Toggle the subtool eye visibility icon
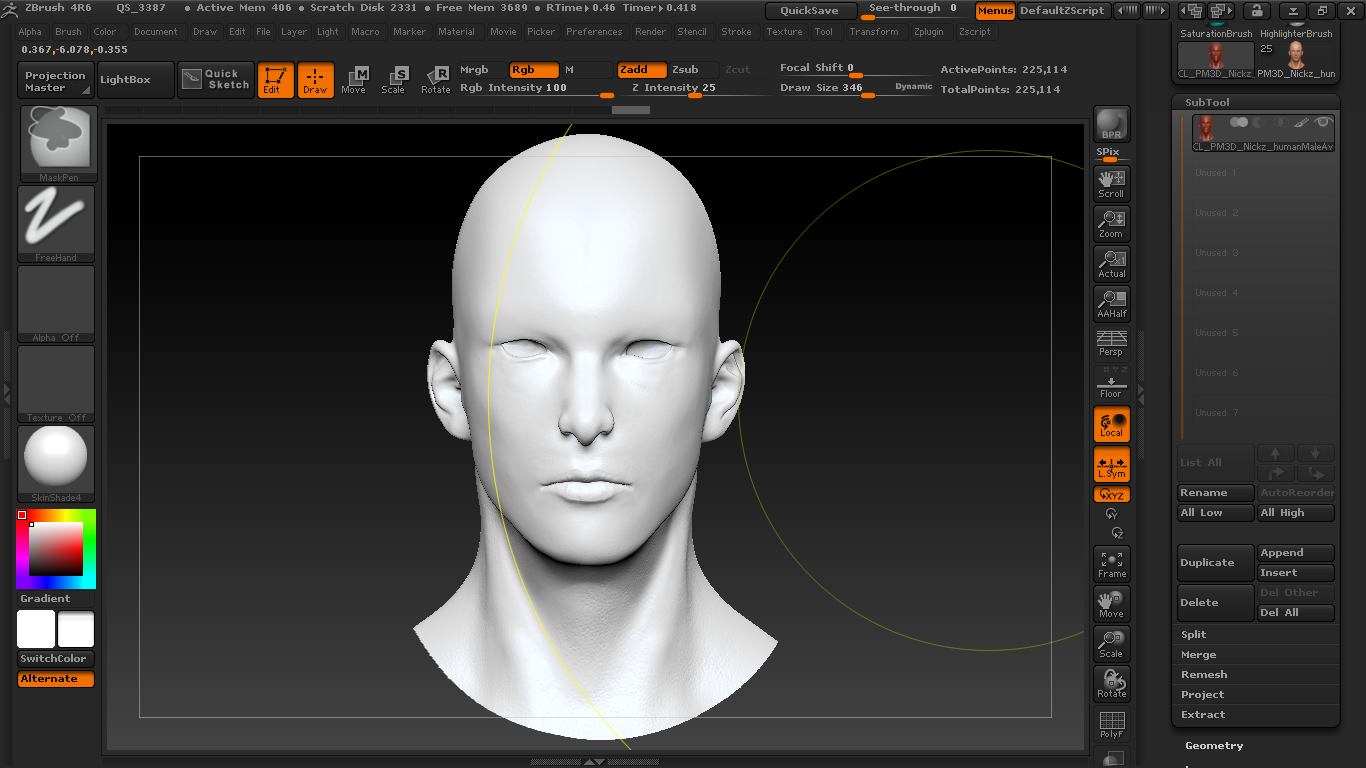Screen dimensions: 1366x768 pos(1323,122)
